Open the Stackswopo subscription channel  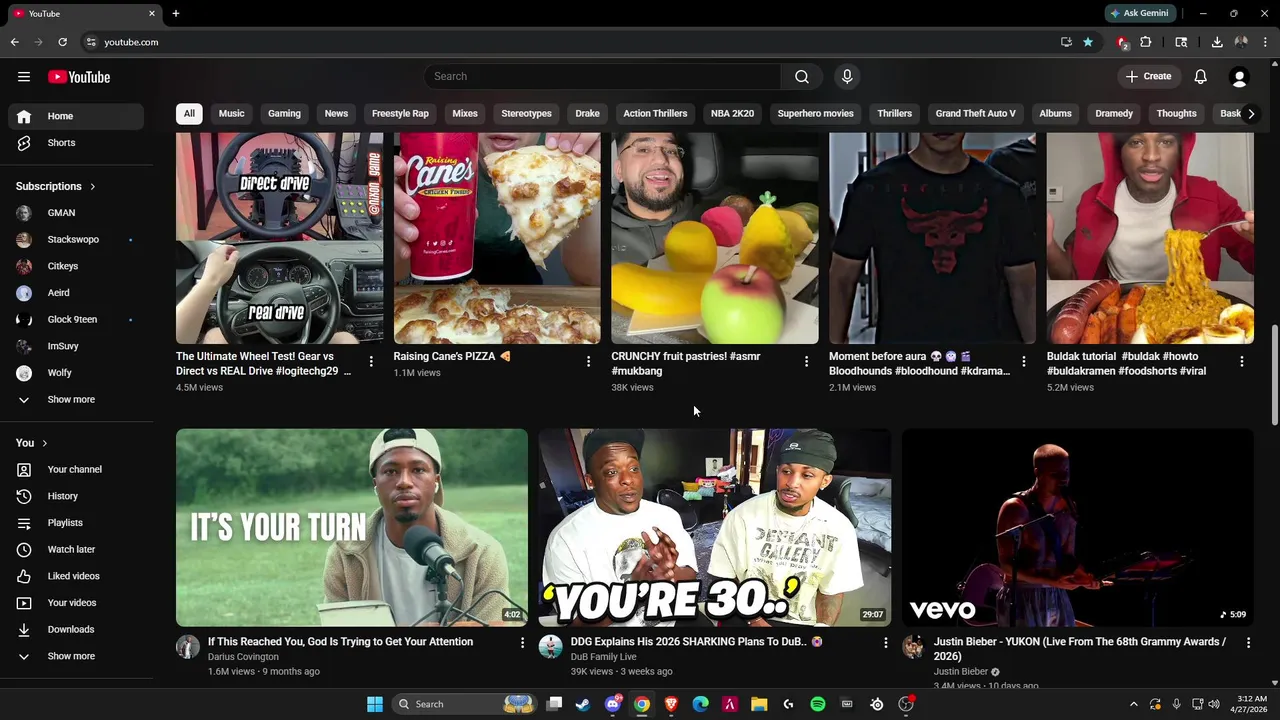[76, 240]
